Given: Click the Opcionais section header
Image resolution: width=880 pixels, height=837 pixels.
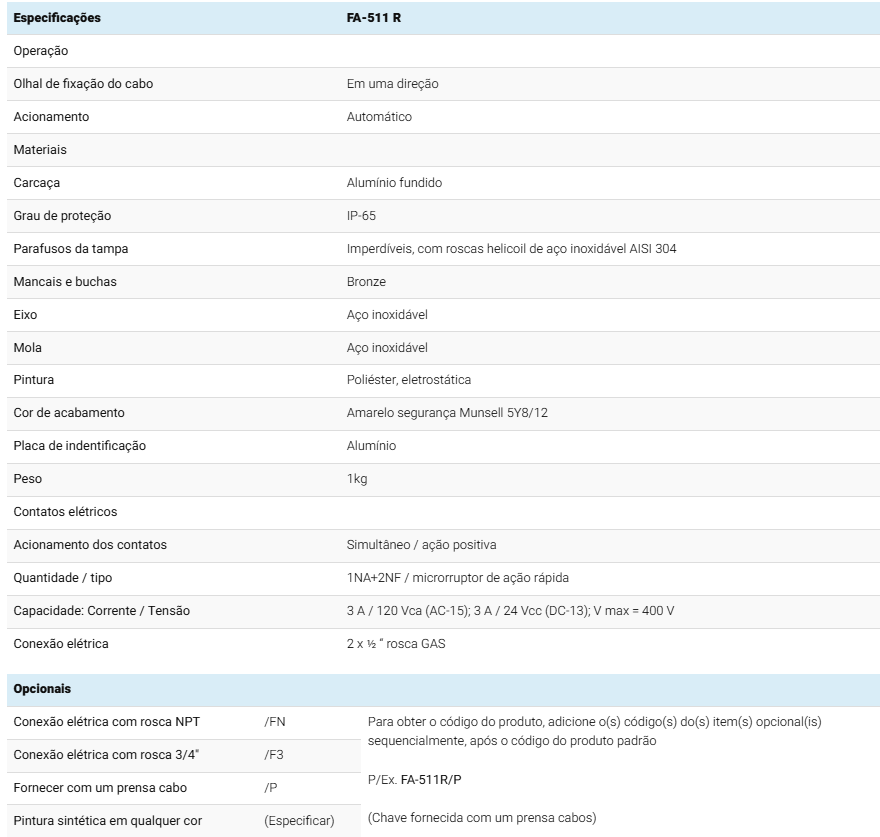Looking at the screenshot, I should pos(42,689).
